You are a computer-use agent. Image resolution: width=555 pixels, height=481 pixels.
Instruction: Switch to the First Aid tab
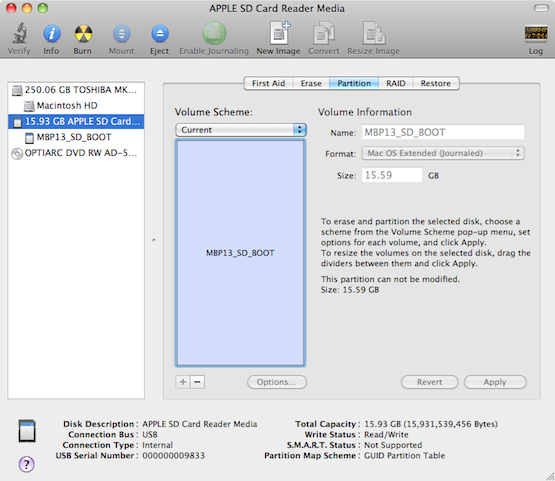(268, 84)
